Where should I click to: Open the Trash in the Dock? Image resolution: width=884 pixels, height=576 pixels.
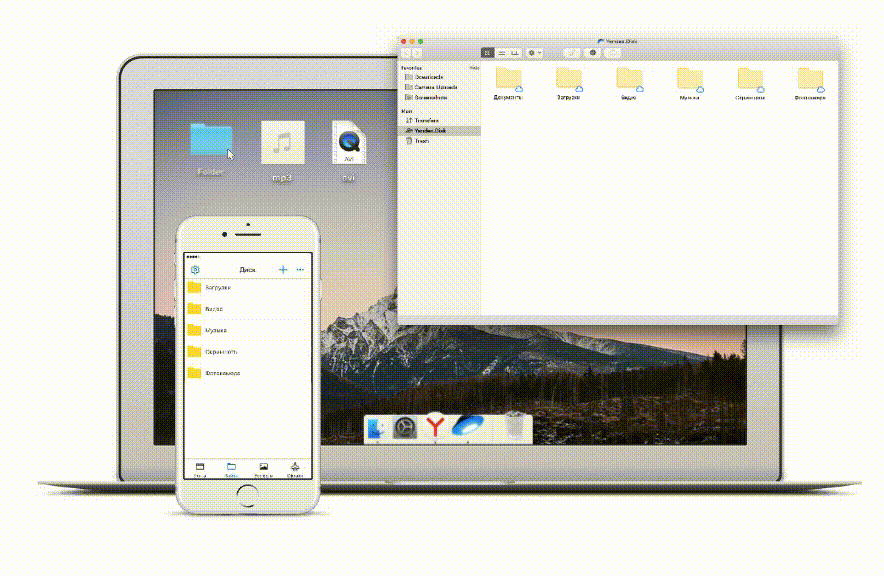click(514, 427)
